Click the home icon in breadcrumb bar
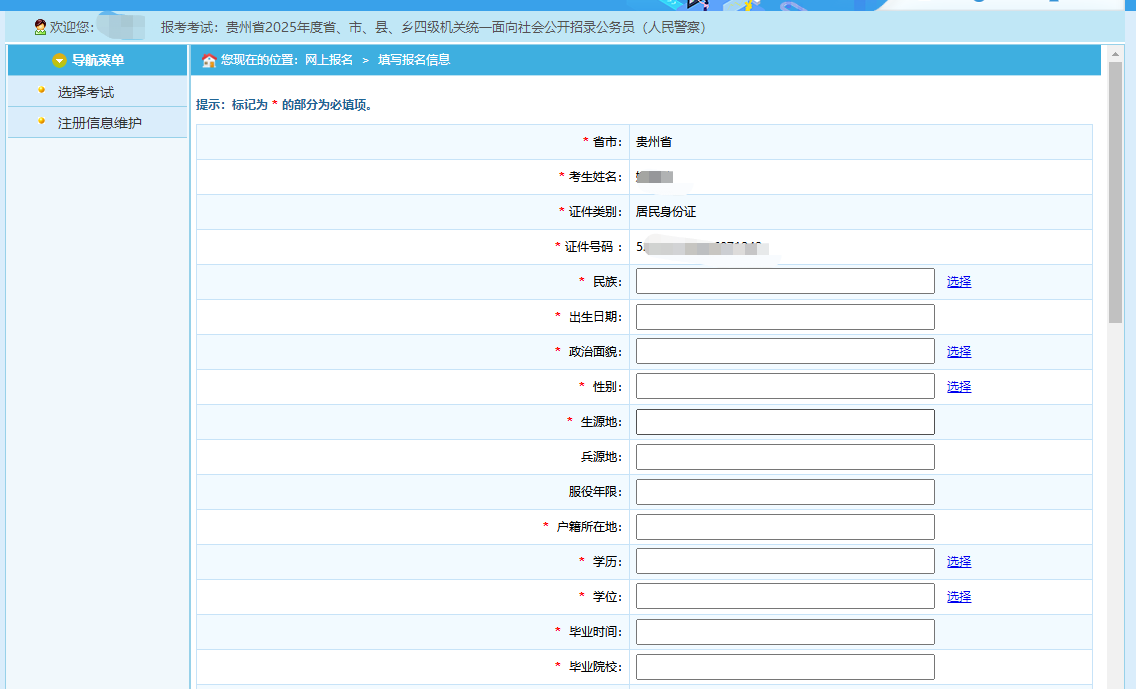The image size is (1136, 689). pos(209,60)
